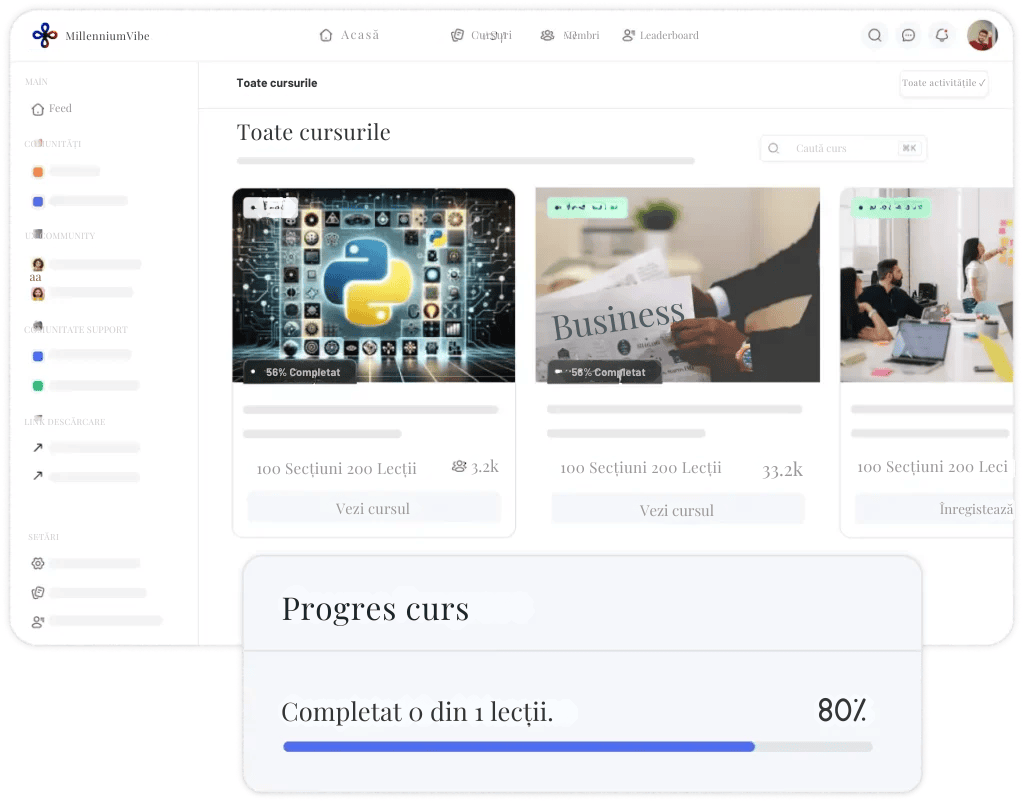Click the MillenniumVibe logo

[45, 36]
